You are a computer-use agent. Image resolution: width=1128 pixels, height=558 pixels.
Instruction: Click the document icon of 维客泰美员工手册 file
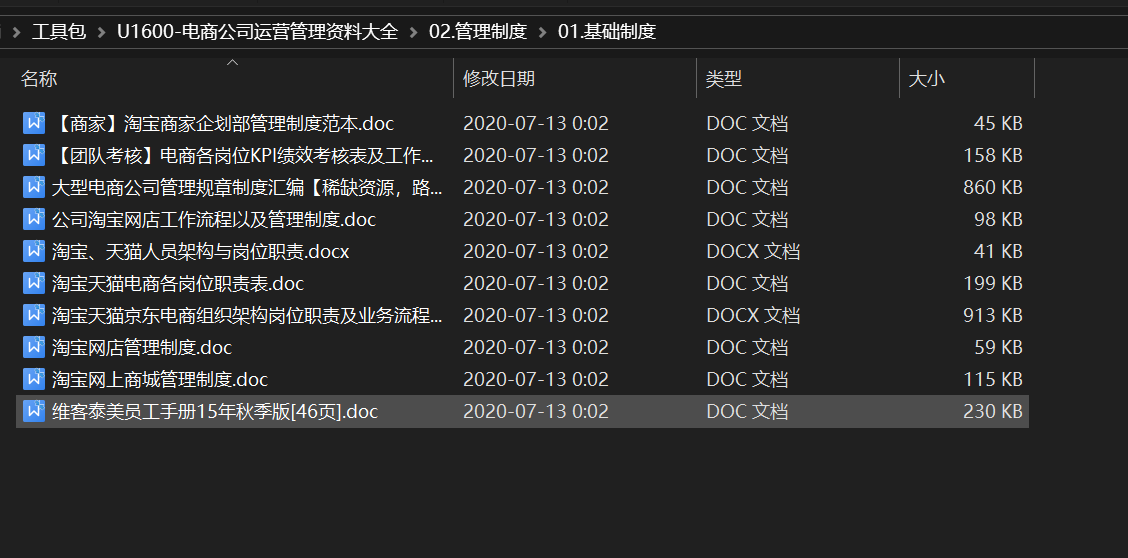[34, 411]
